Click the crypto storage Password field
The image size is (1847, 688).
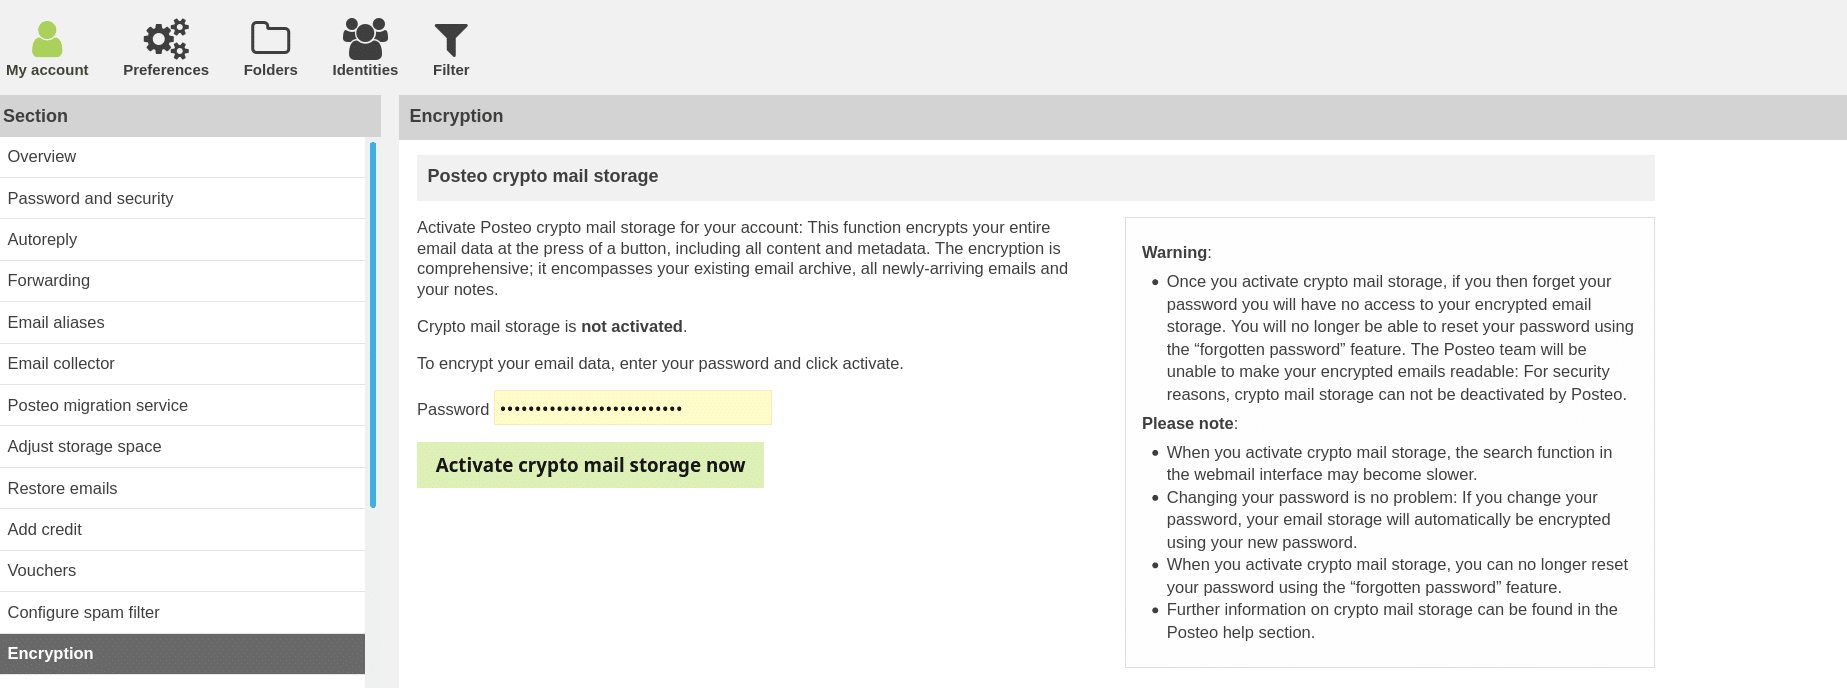click(632, 408)
